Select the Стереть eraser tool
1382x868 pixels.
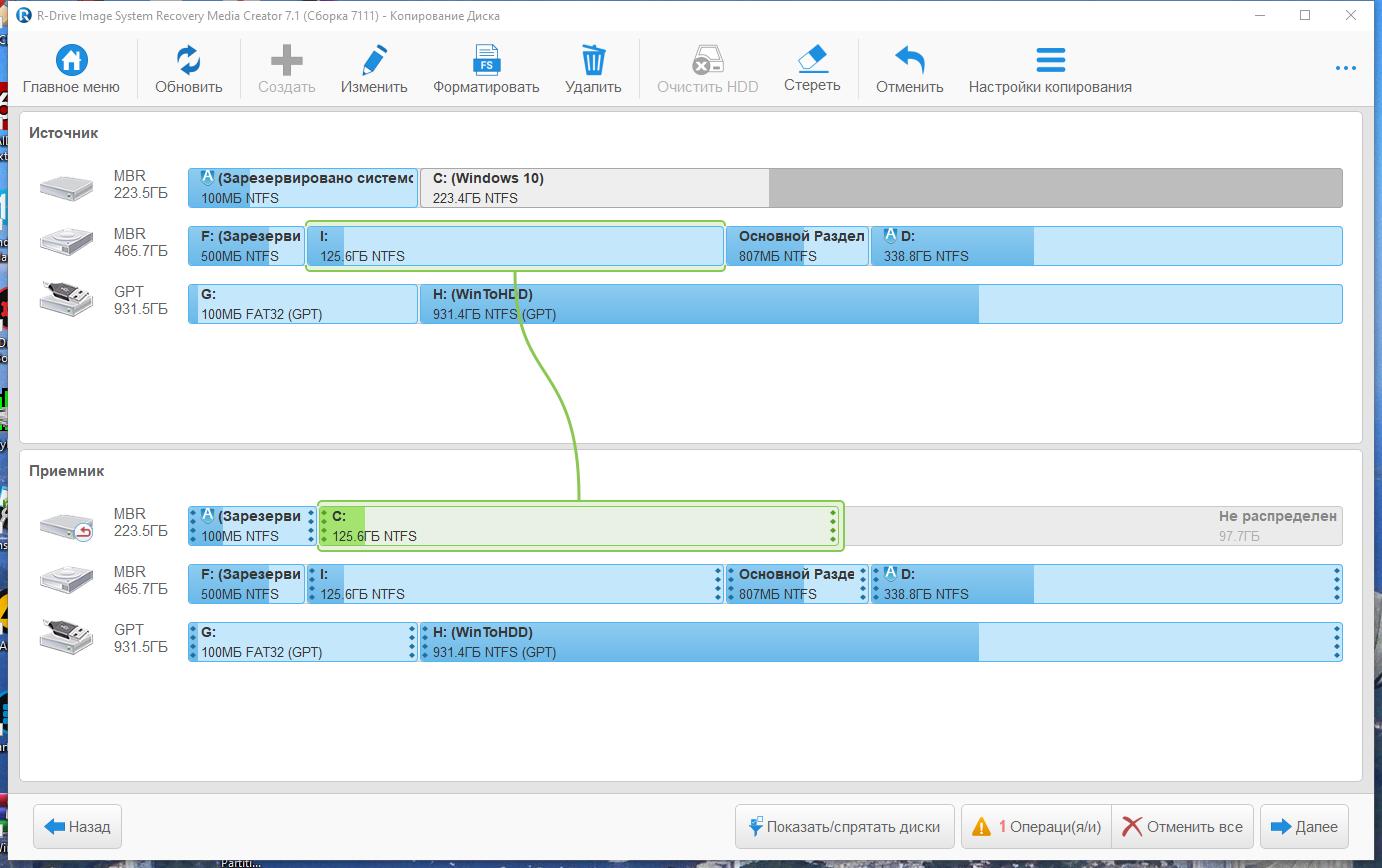tap(812, 59)
